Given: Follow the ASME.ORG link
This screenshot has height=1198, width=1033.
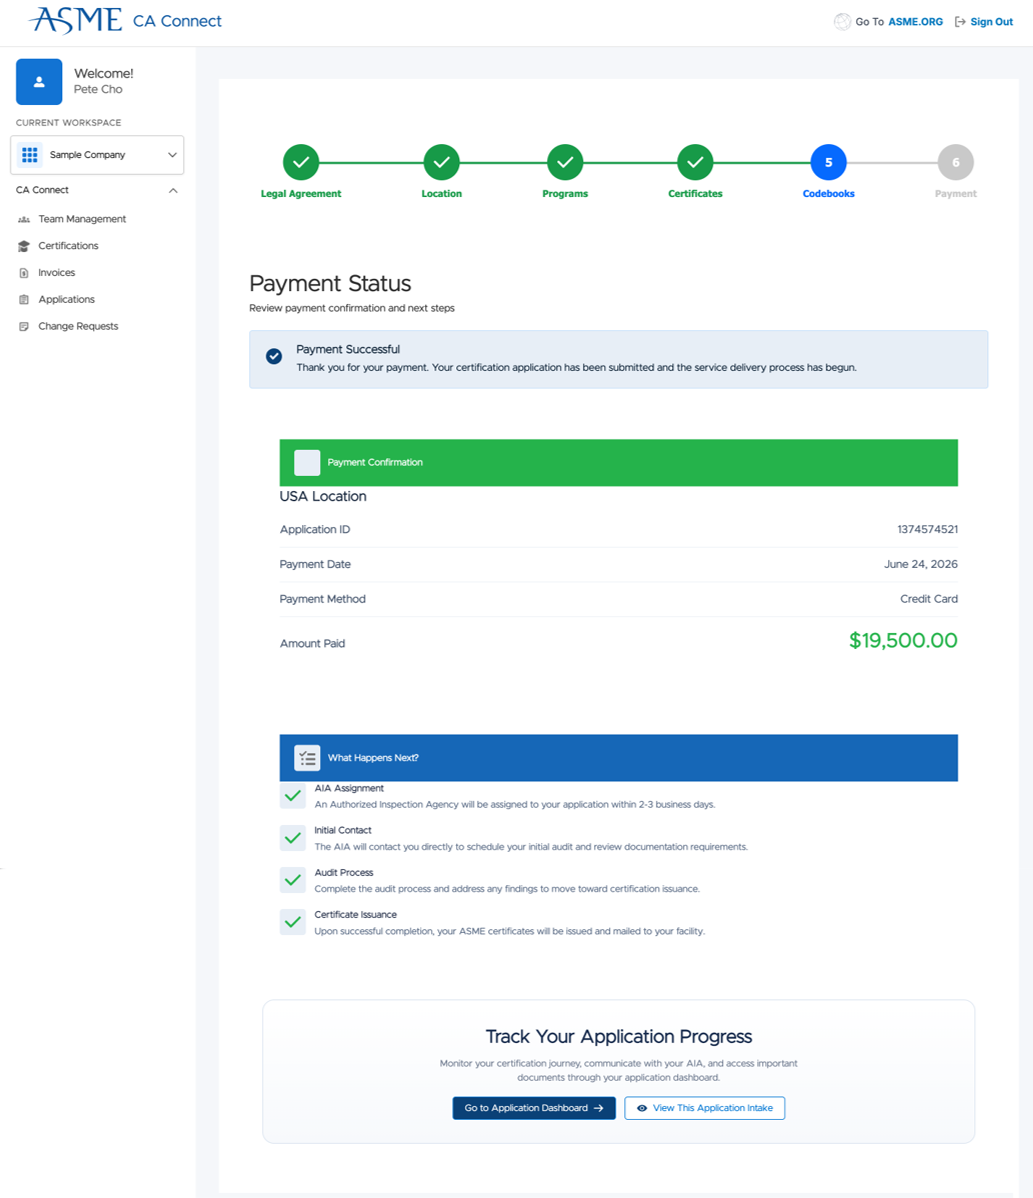Looking at the screenshot, I should (x=915, y=21).
